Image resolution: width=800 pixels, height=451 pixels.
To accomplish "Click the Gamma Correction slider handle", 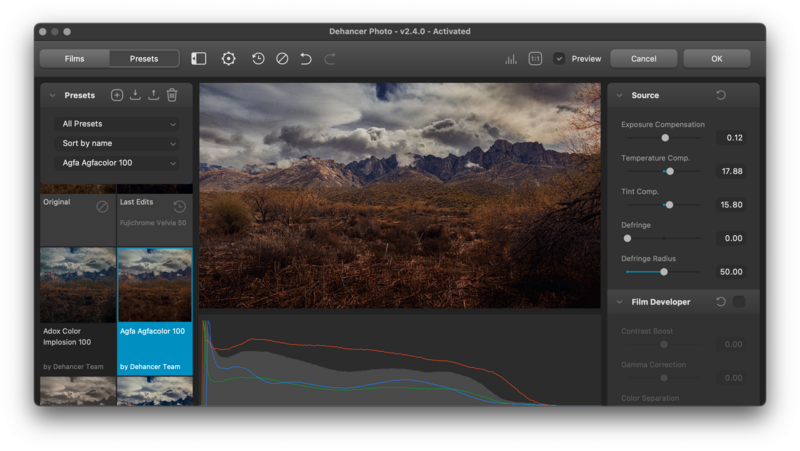I will click(664, 378).
